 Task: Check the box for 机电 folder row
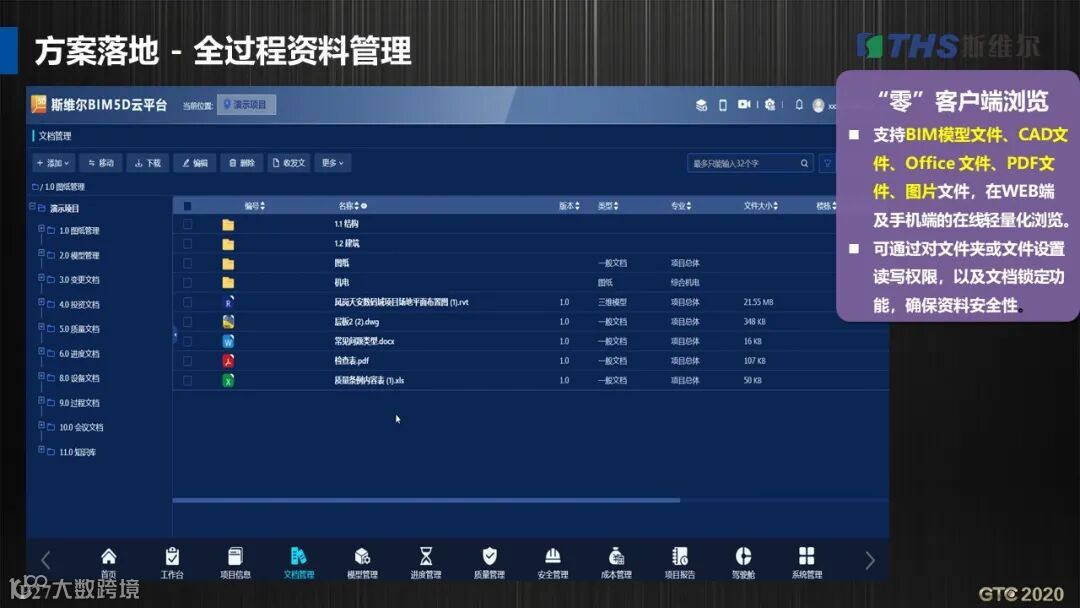pos(187,282)
